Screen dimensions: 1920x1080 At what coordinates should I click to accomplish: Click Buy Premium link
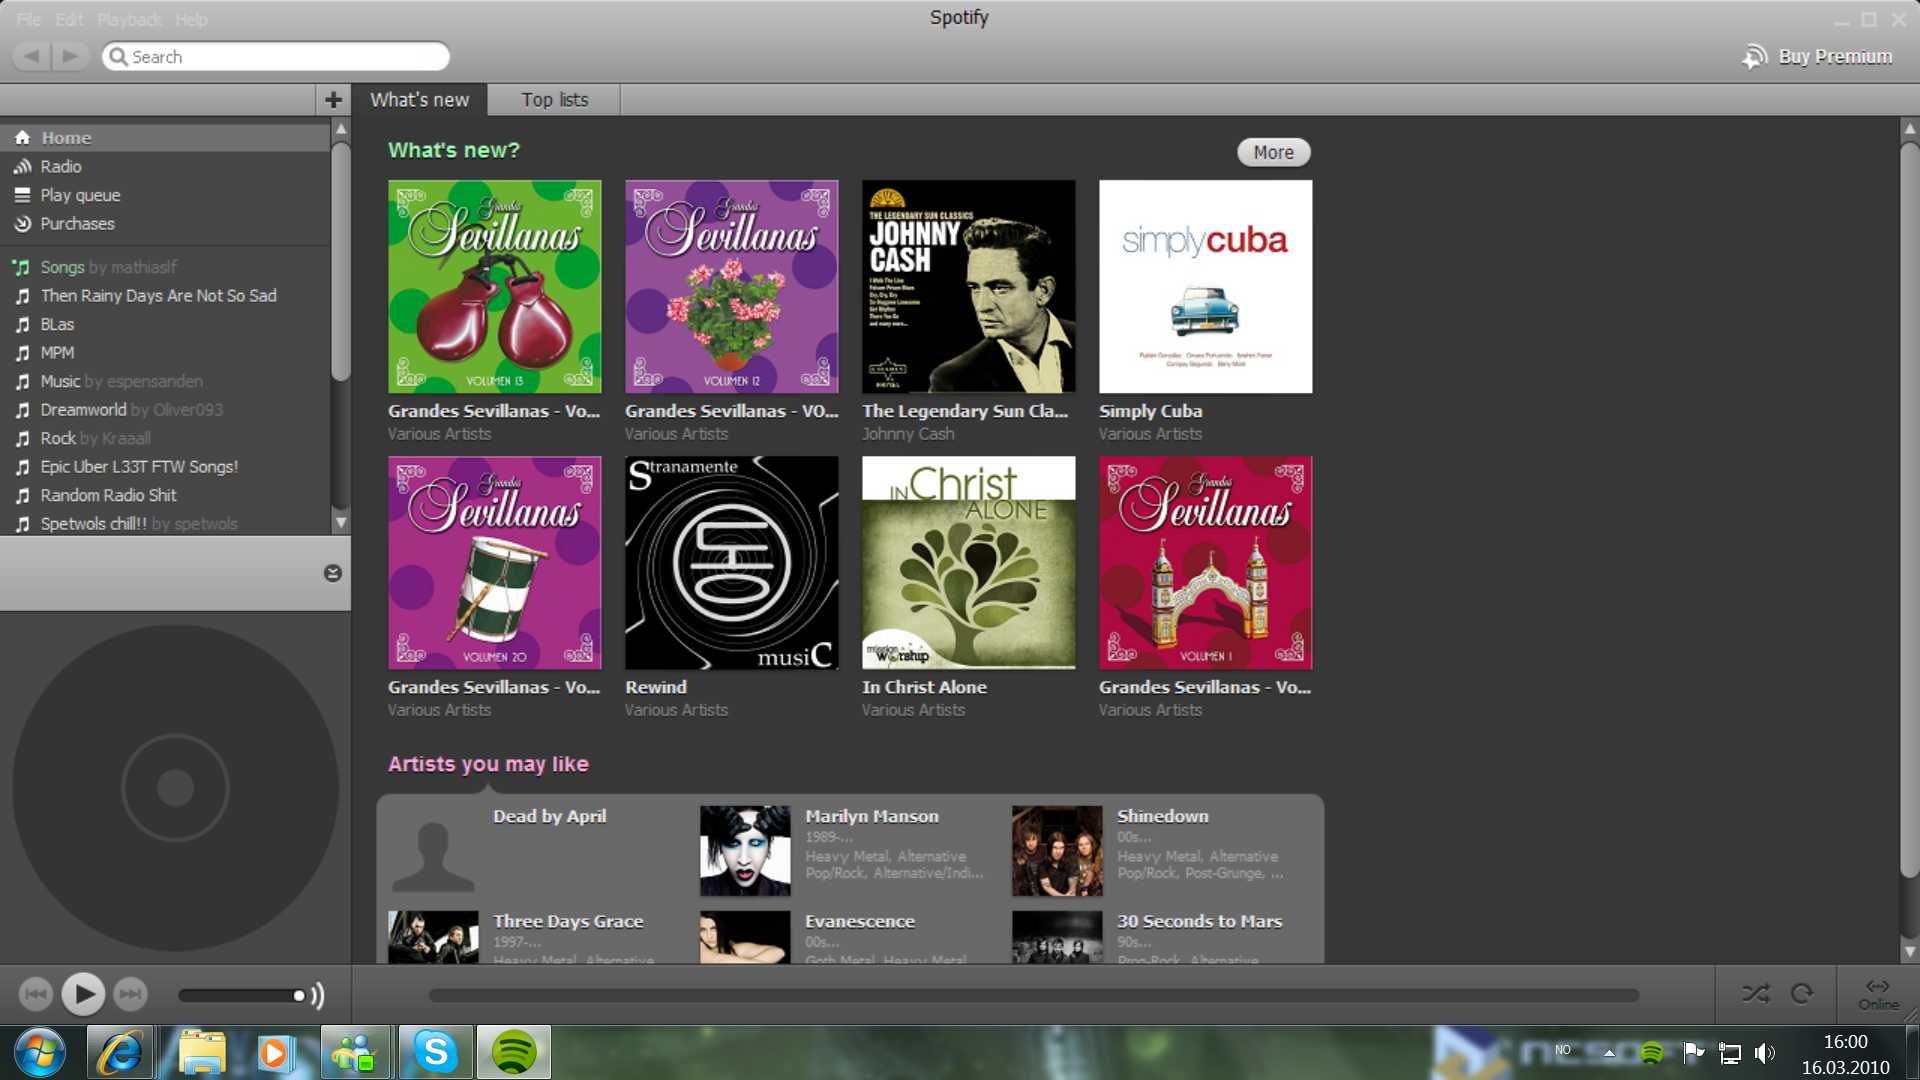(1818, 57)
